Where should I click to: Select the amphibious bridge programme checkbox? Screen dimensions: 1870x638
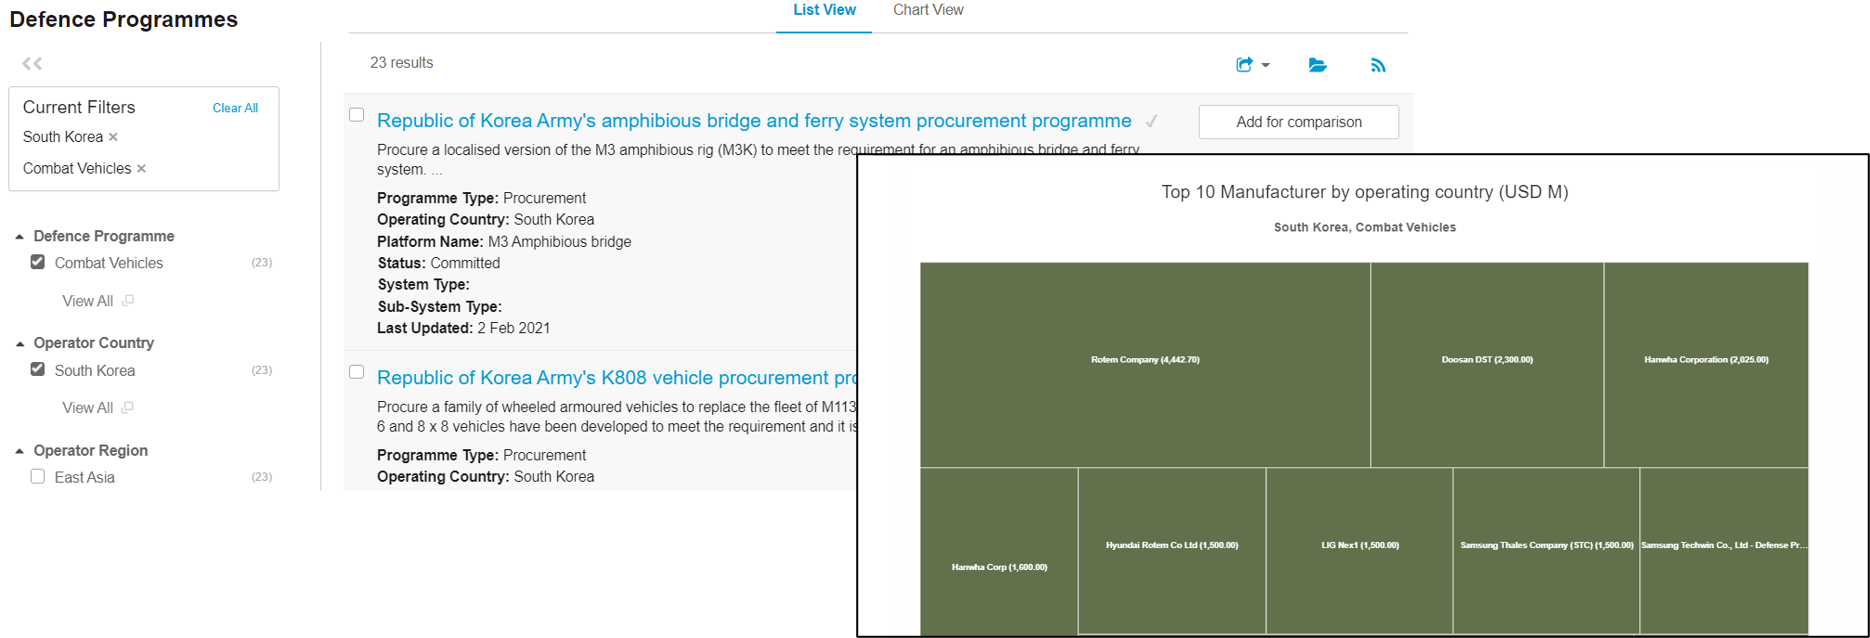click(356, 115)
